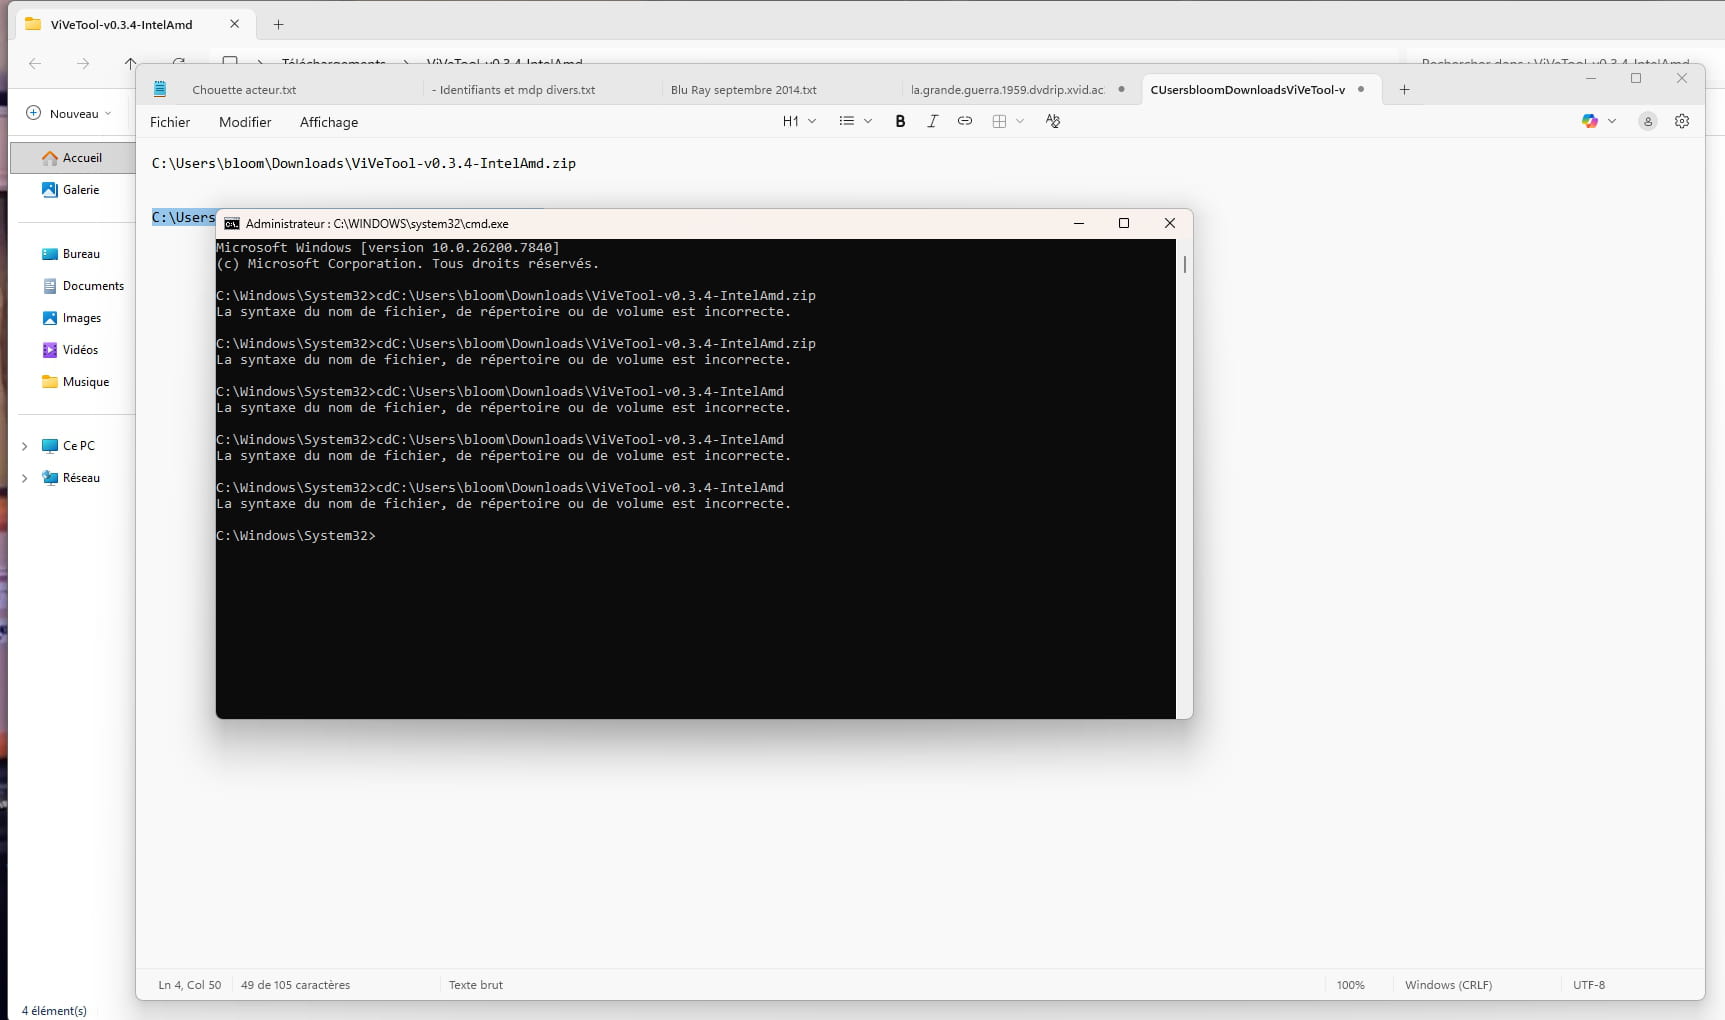This screenshot has height=1020, width=1725.
Task: Open the Notepad account profile icon
Action: 1648,121
